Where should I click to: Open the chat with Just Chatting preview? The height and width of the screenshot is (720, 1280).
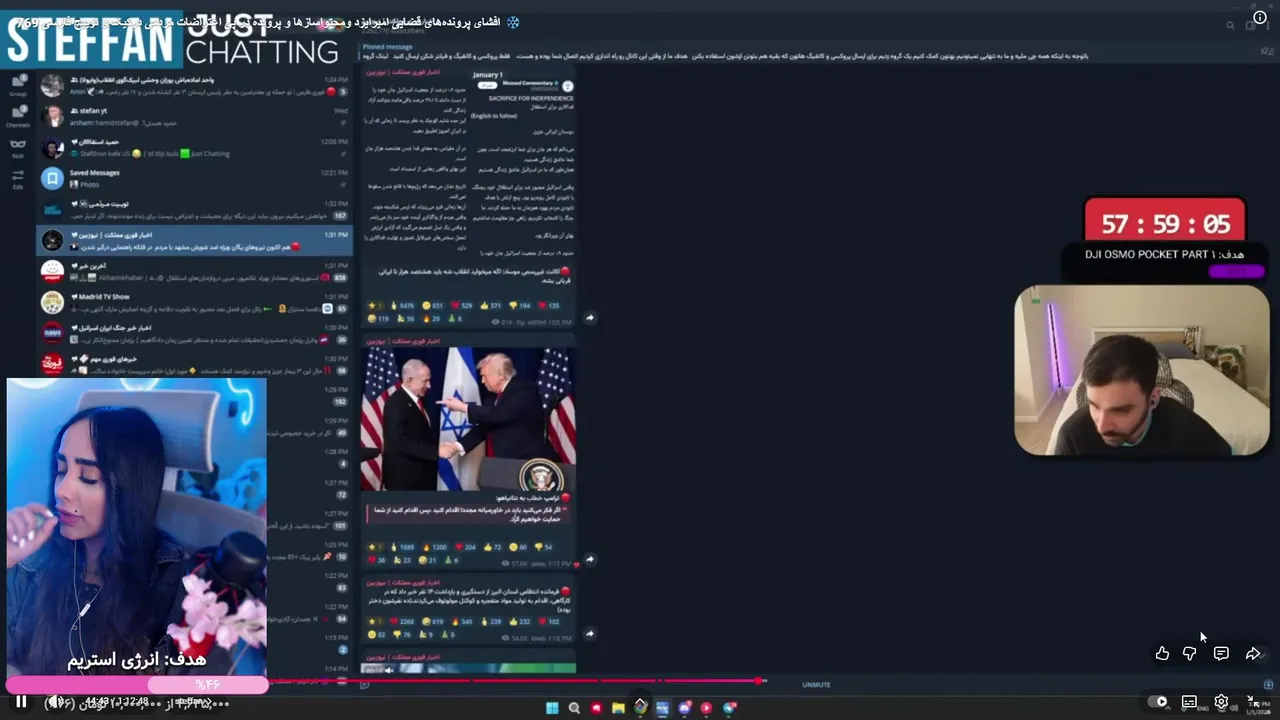pyautogui.click(x=194, y=147)
